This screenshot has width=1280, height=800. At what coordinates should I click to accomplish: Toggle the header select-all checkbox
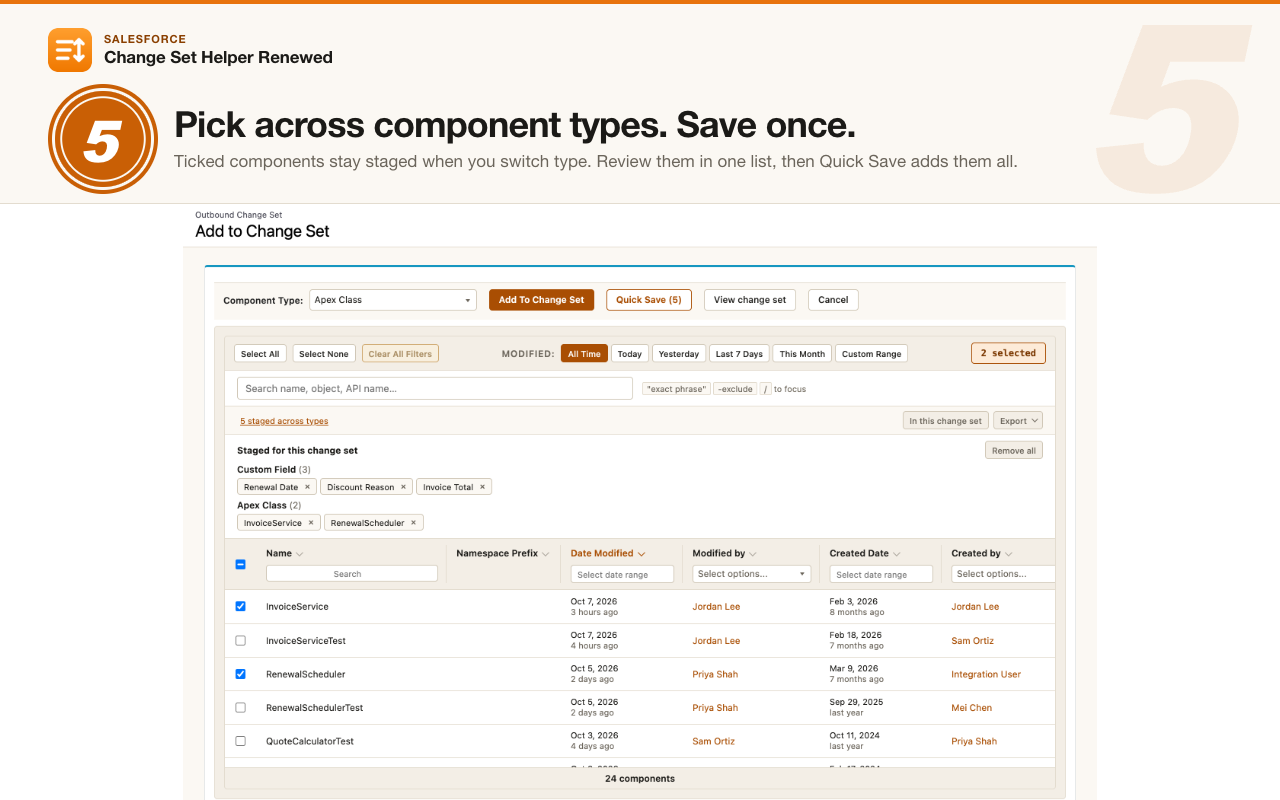tap(240, 564)
